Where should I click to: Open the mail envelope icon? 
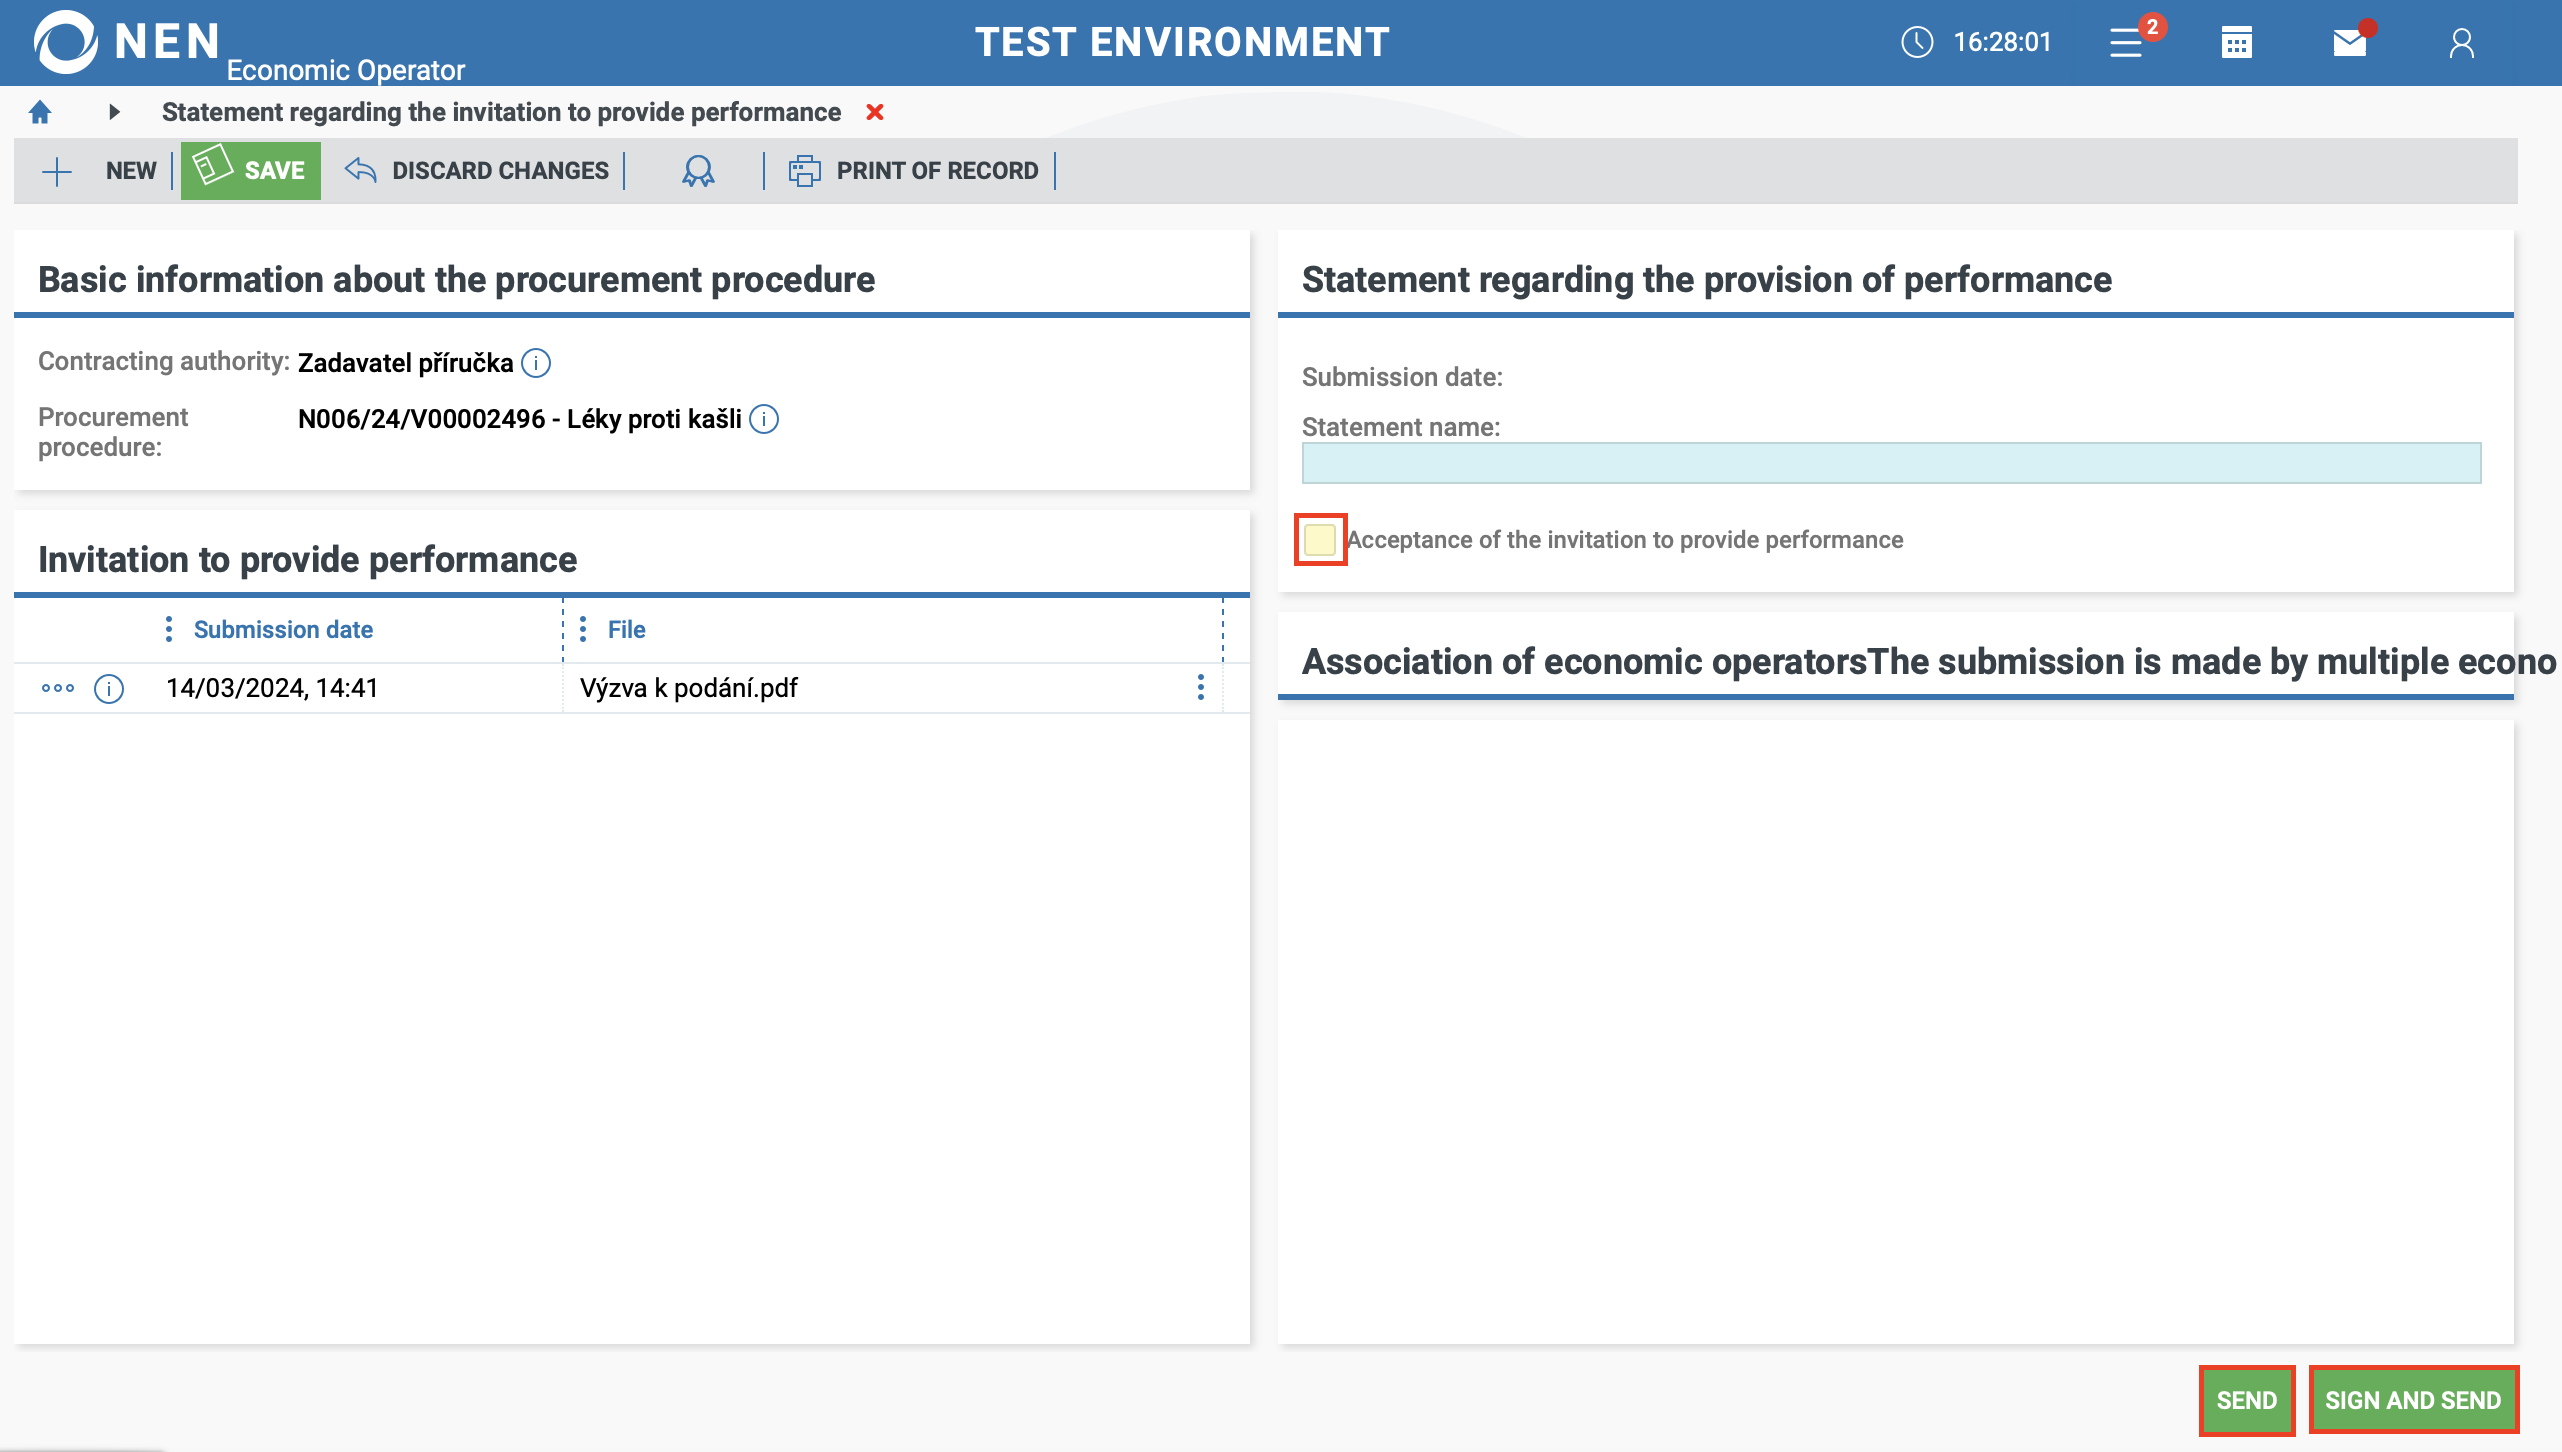[2349, 43]
